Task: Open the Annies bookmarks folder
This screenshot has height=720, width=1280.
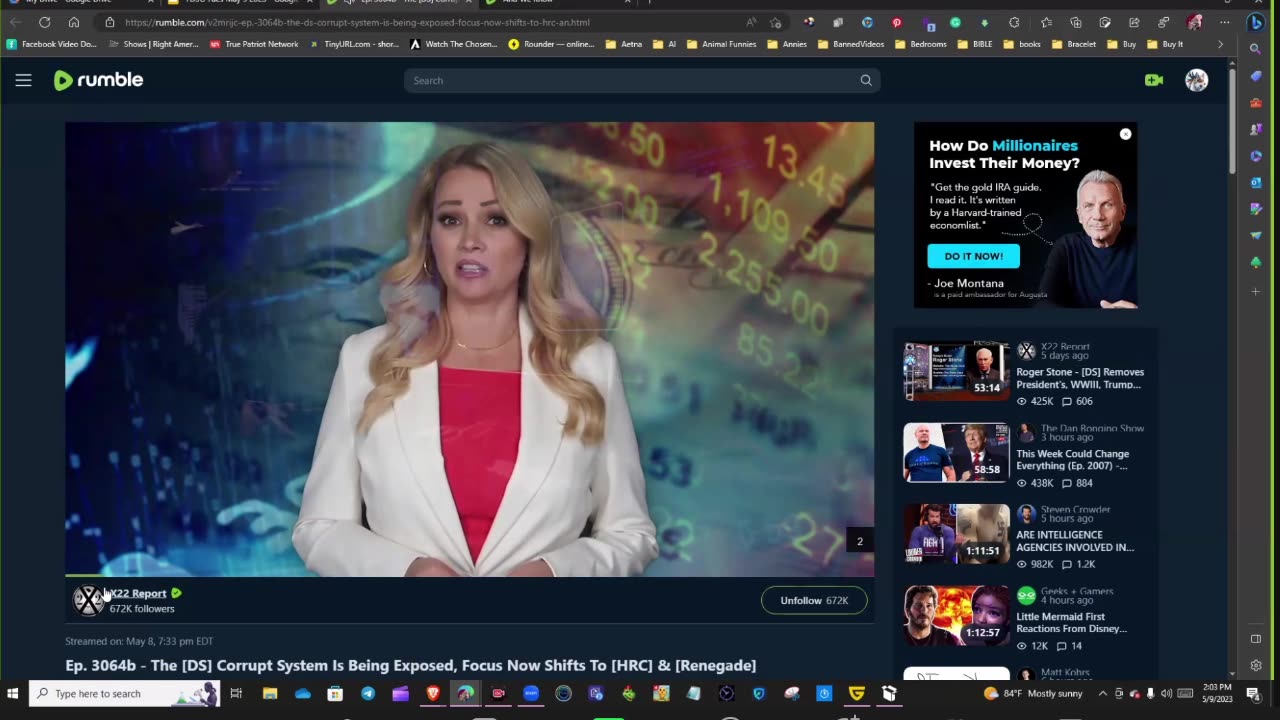Action: (785, 44)
